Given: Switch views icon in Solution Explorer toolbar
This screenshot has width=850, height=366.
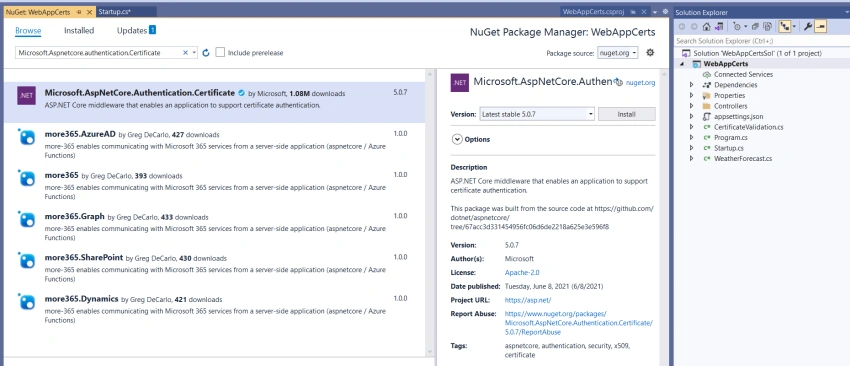Looking at the screenshot, I should tap(719, 26).
